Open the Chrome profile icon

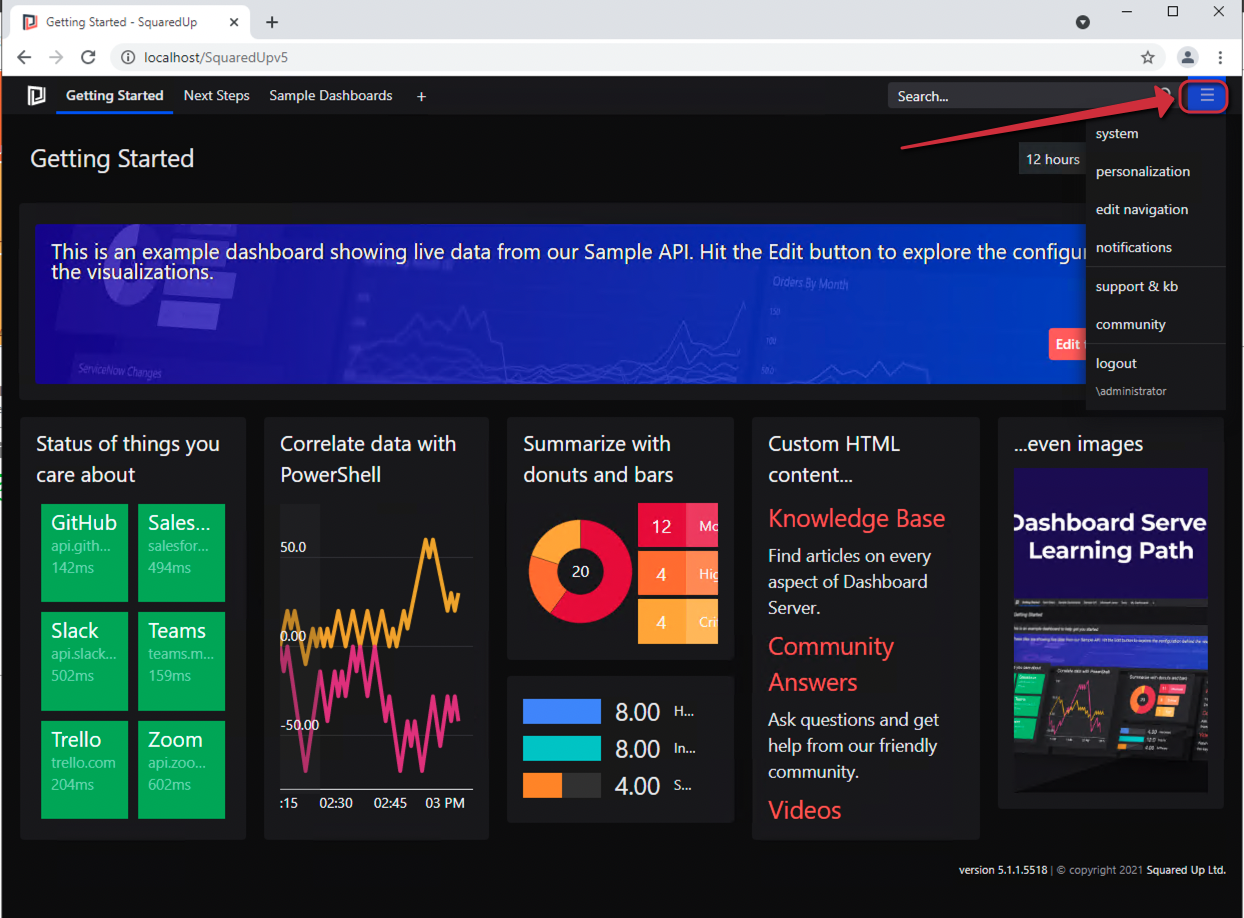point(1187,57)
